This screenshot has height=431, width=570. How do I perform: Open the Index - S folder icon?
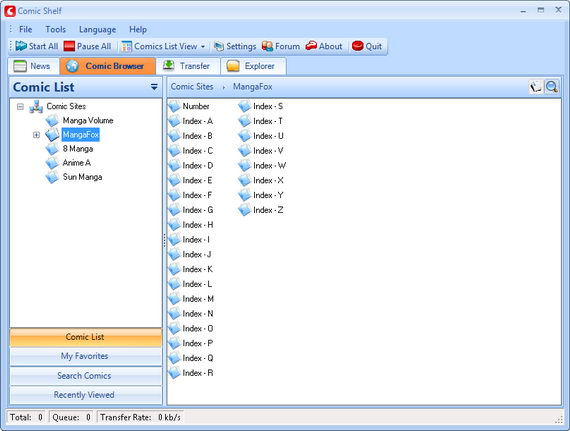pyautogui.click(x=245, y=106)
